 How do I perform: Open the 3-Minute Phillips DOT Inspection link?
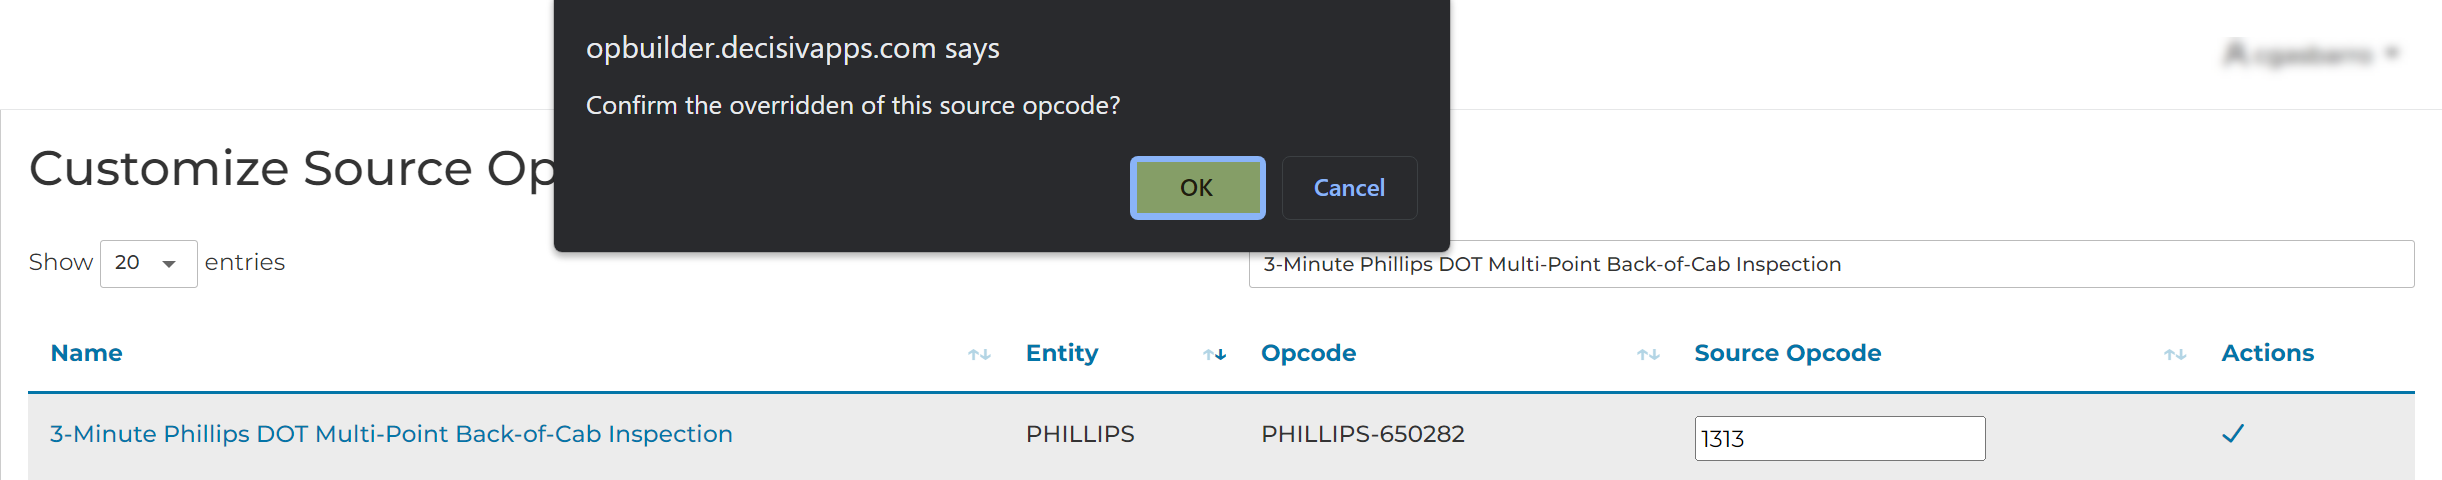click(x=391, y=434)
